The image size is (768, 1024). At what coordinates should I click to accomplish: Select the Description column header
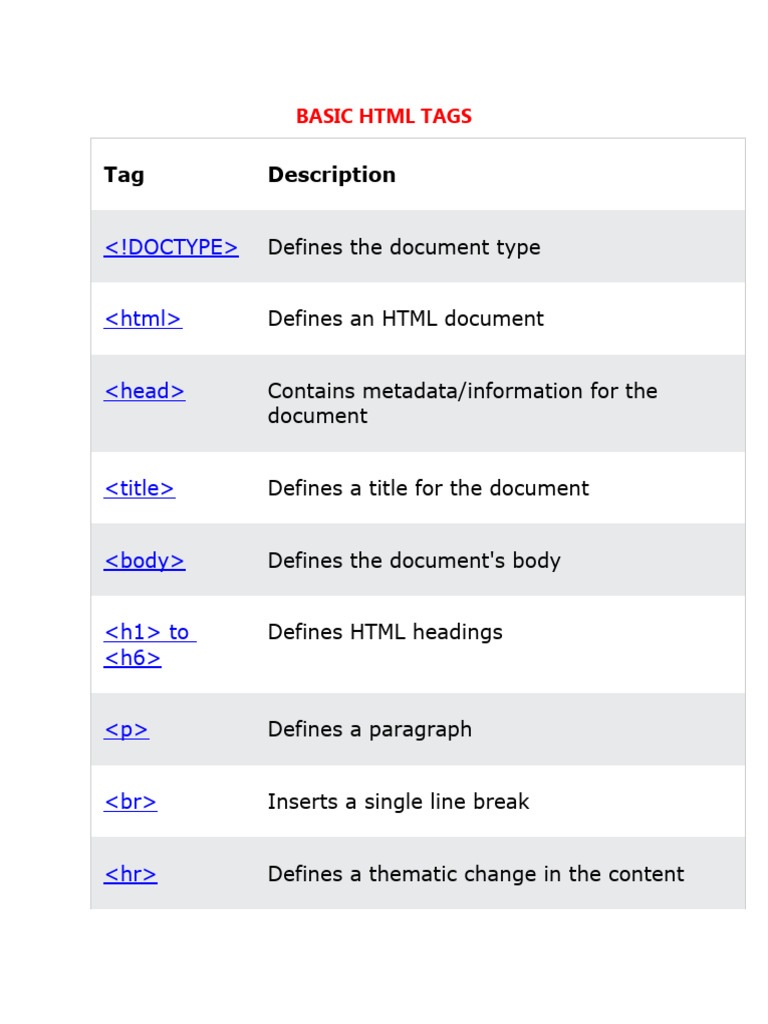[x=332, y=175]
